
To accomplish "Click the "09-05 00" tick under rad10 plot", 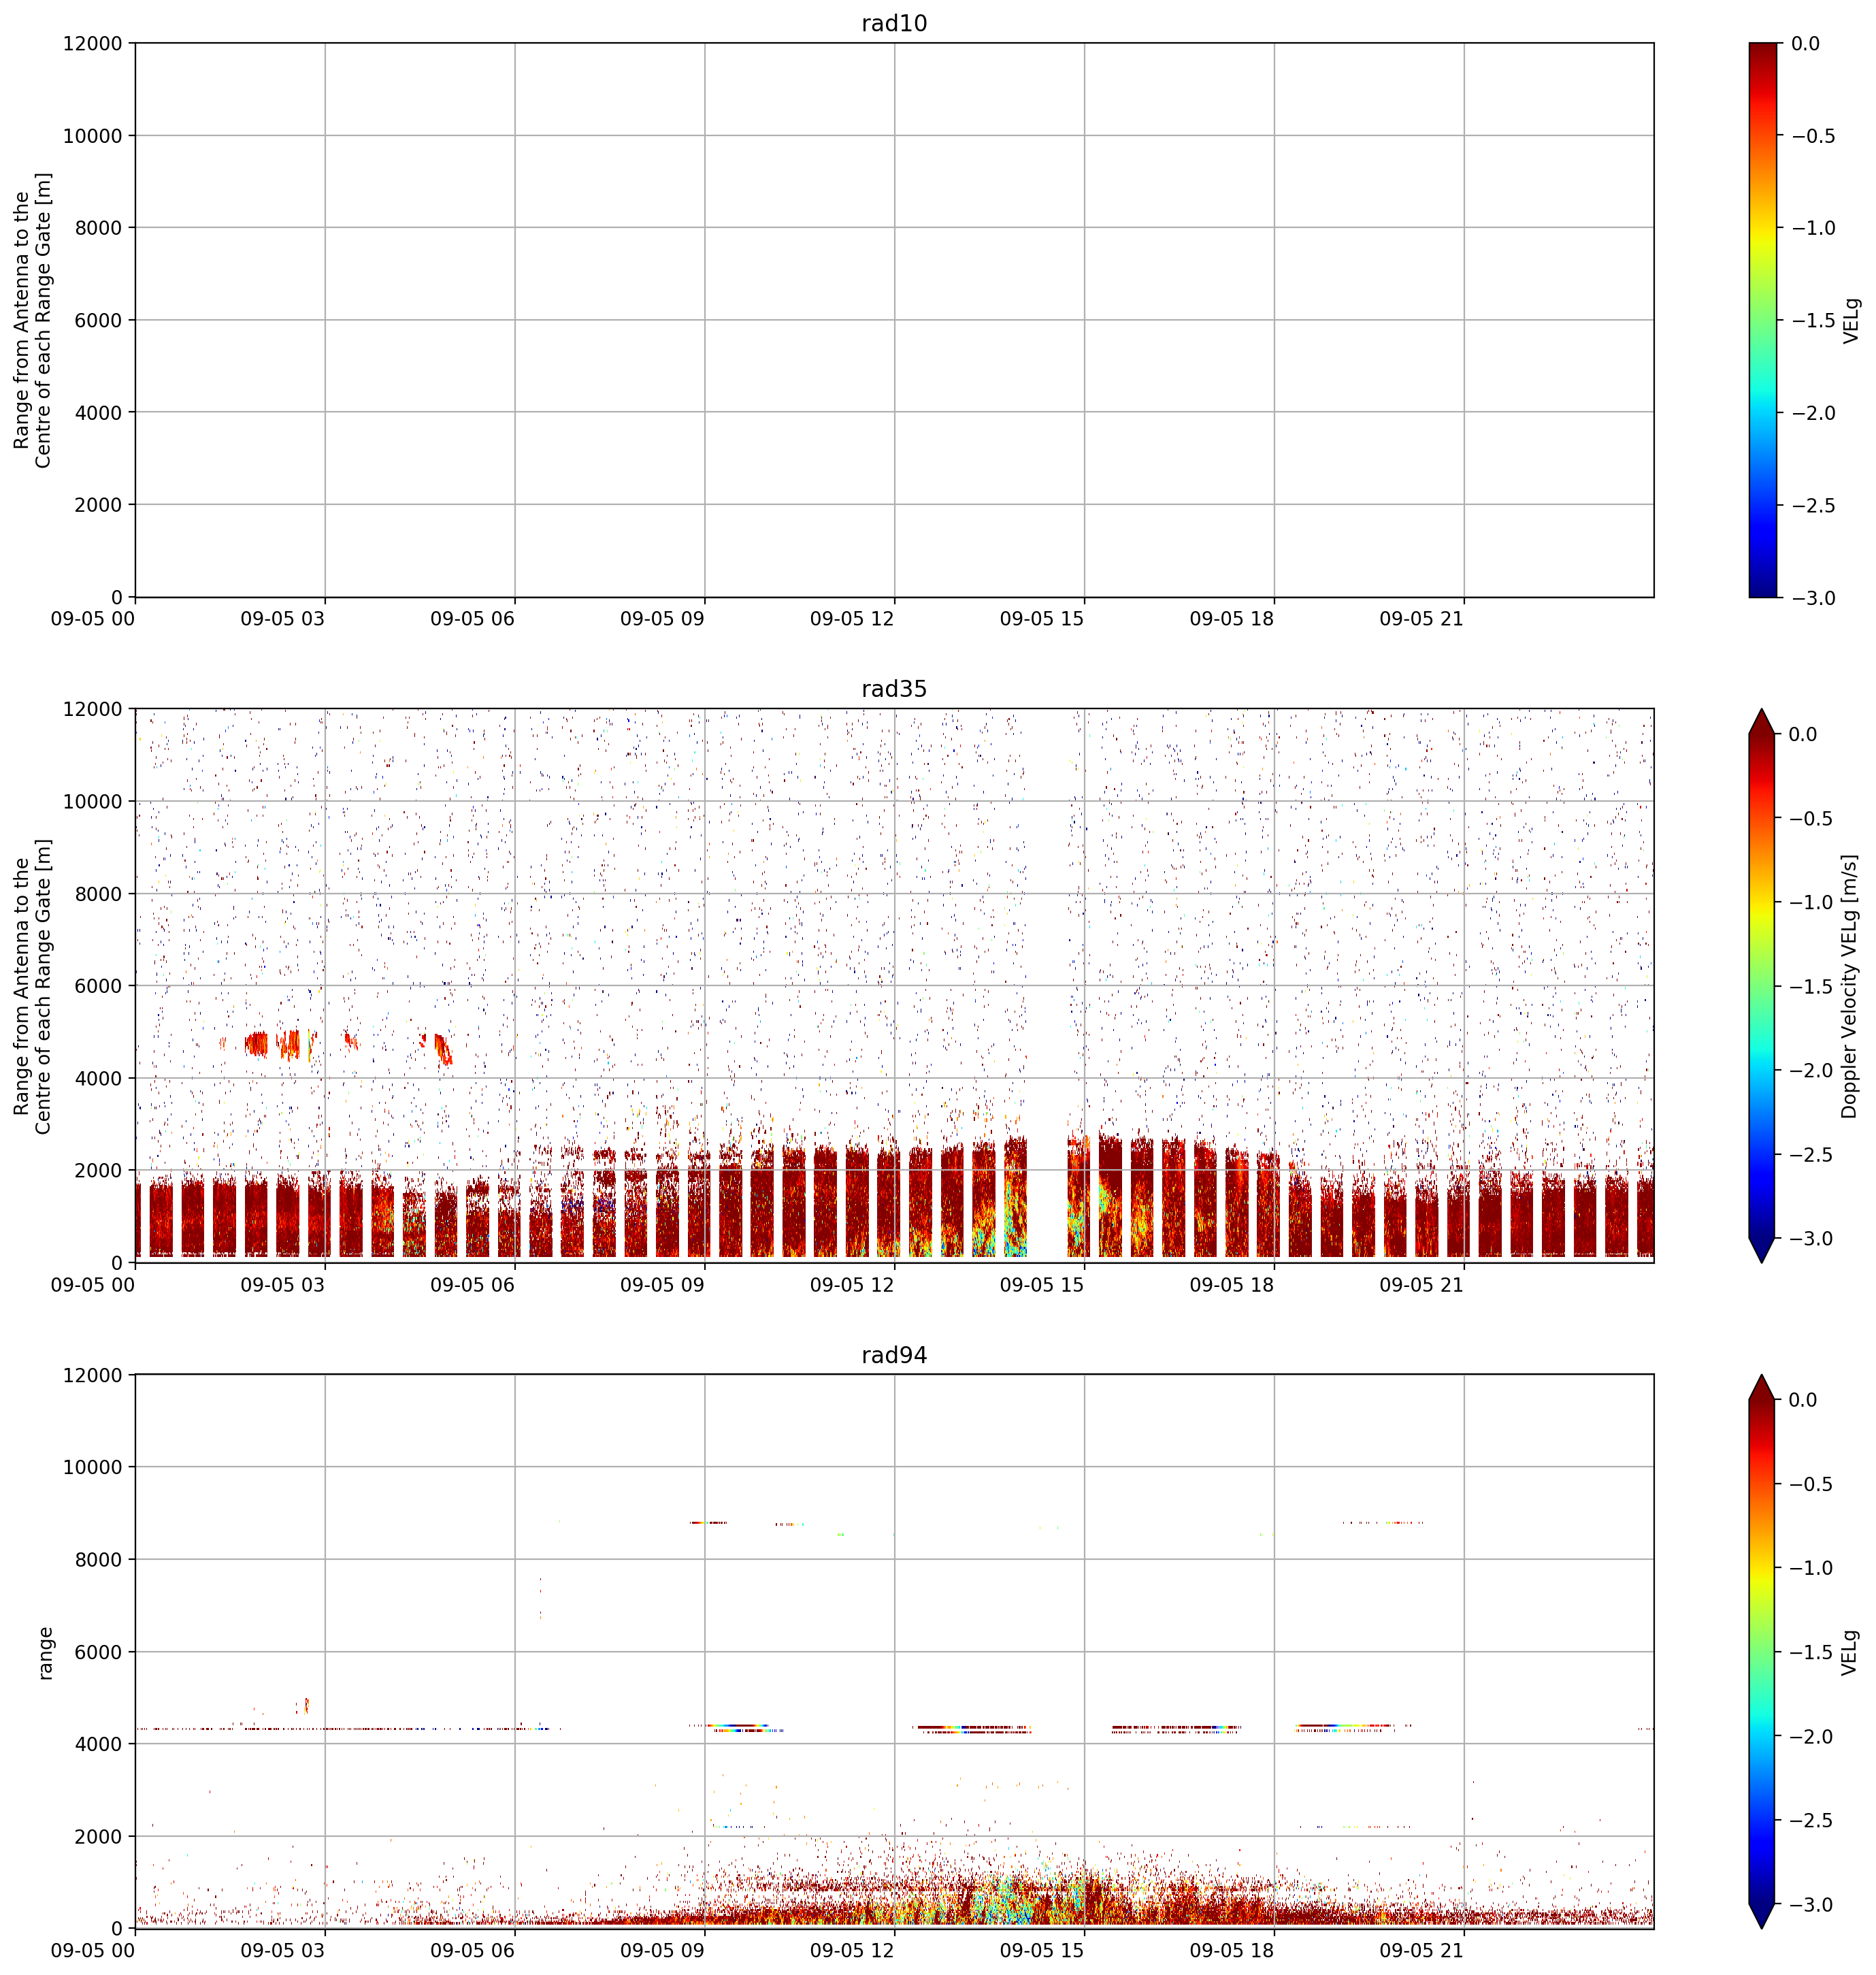I will (x=93, y=619).
